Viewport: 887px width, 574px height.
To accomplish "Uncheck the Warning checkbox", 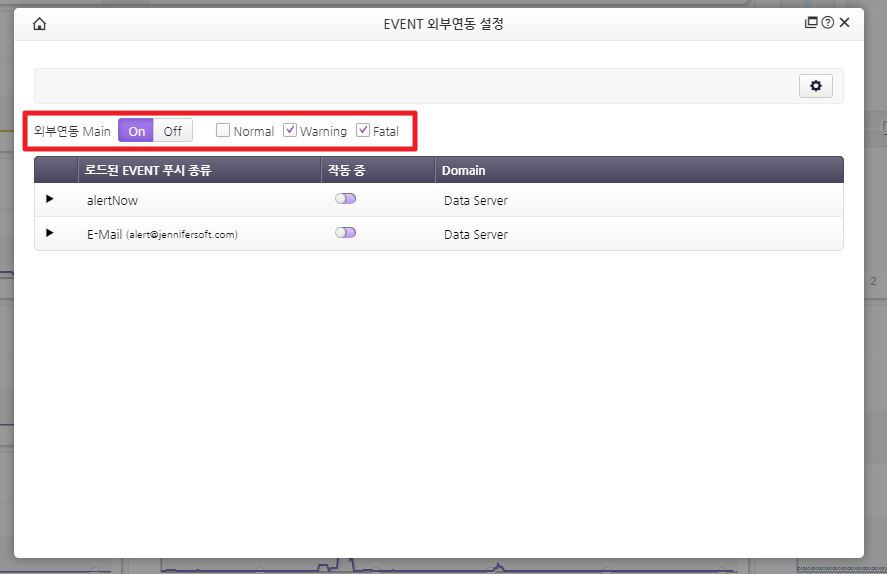I will (290, 131).
